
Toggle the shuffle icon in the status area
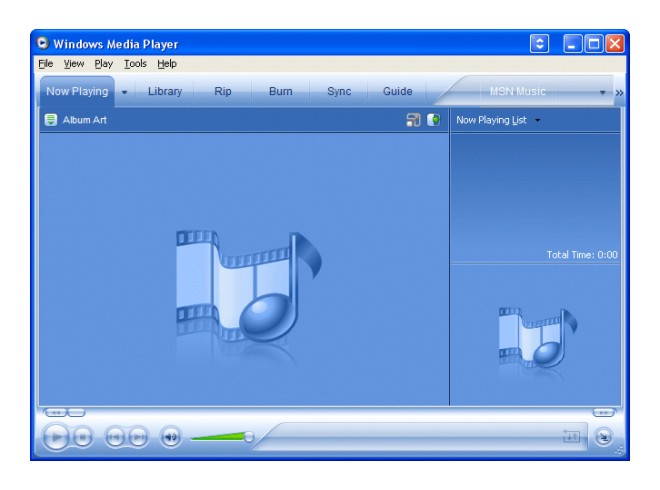click(x=571, y=437)
